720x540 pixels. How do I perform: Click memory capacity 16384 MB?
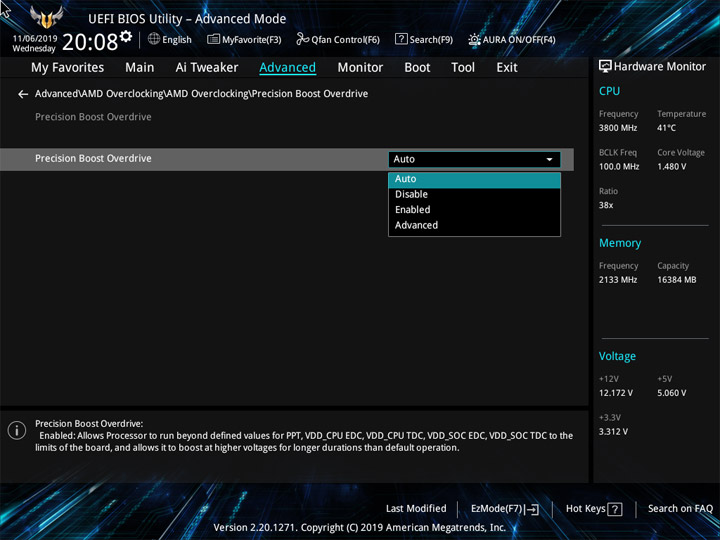[x=676, y=280]
